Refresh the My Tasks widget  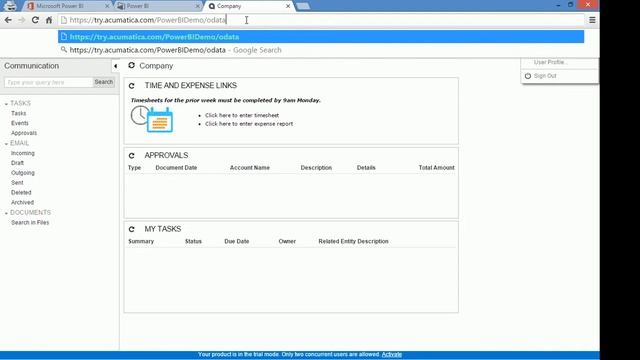[x=131, y=229]
